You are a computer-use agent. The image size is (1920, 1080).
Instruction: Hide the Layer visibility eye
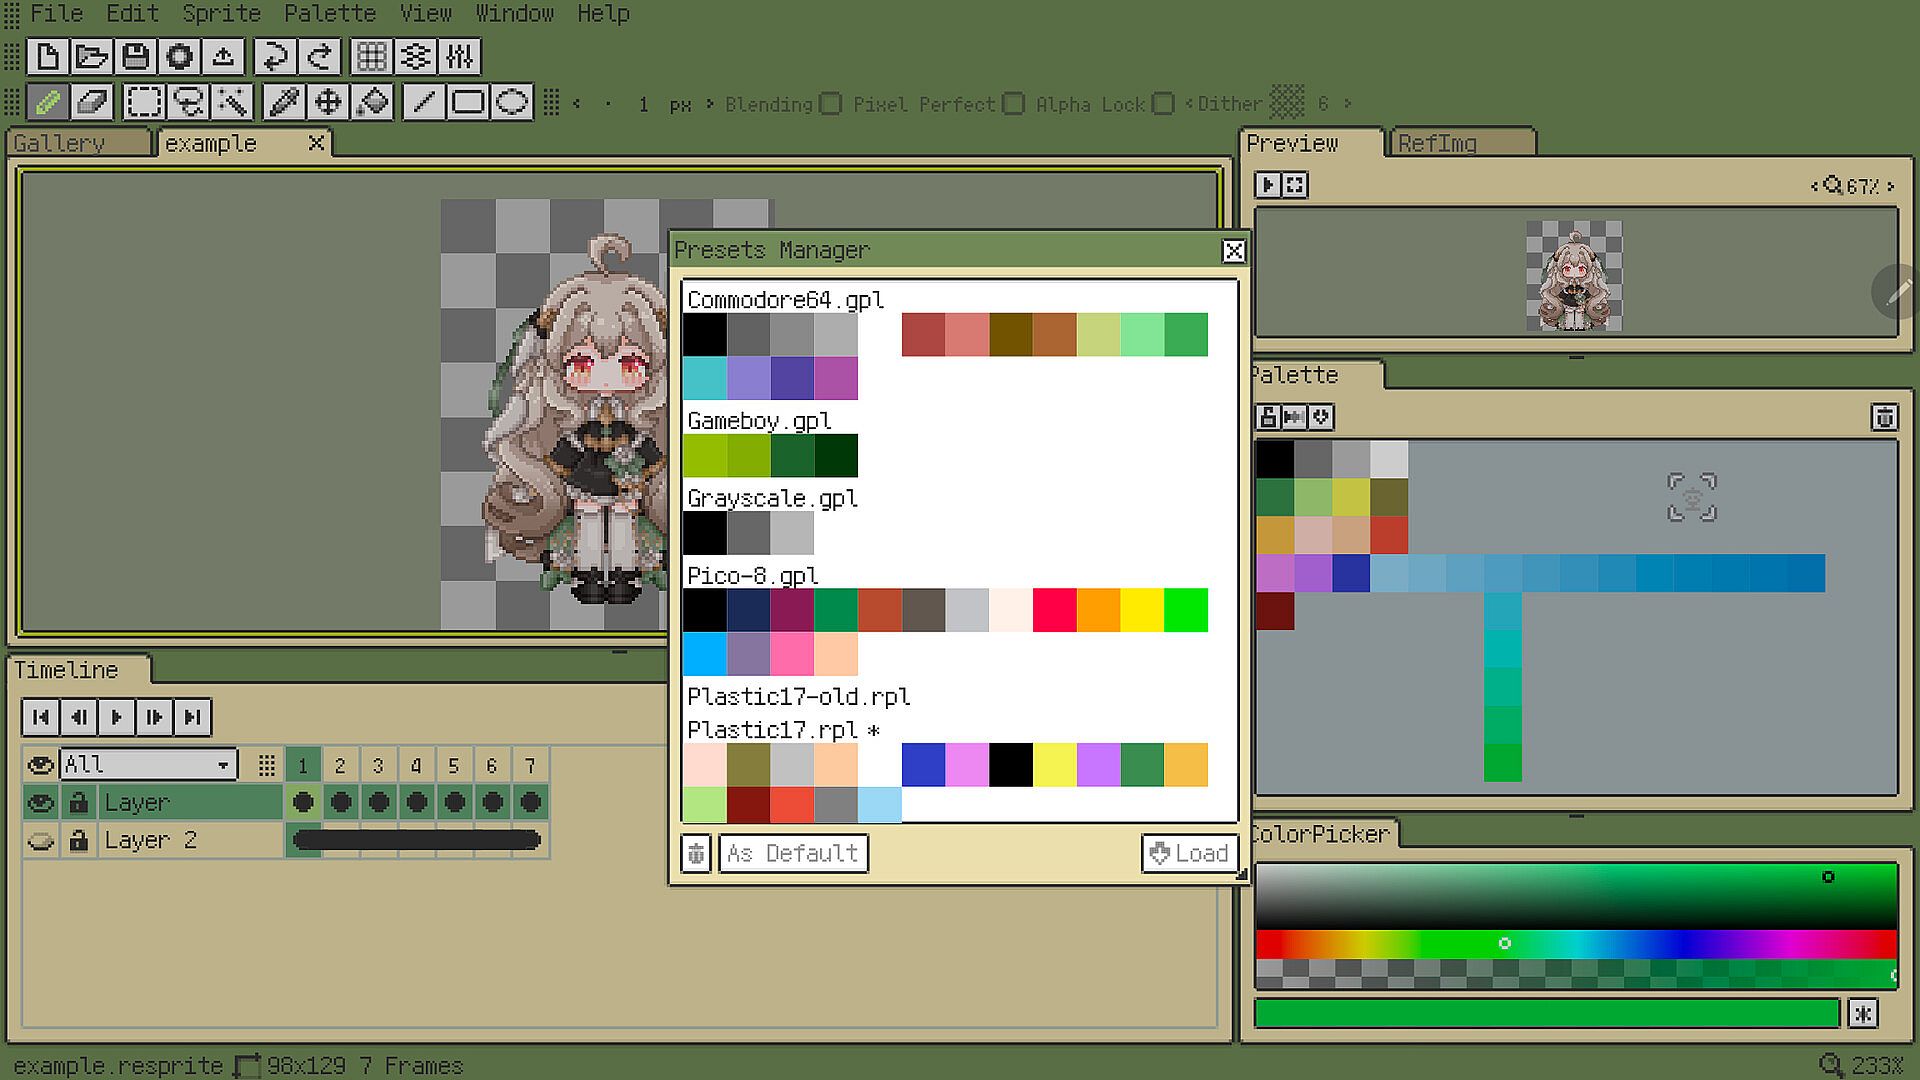point(40,803)
